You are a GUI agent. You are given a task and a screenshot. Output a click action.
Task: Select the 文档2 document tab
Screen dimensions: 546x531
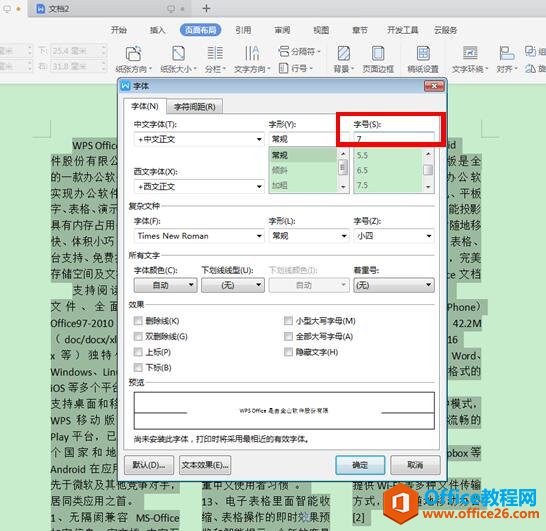111,9
